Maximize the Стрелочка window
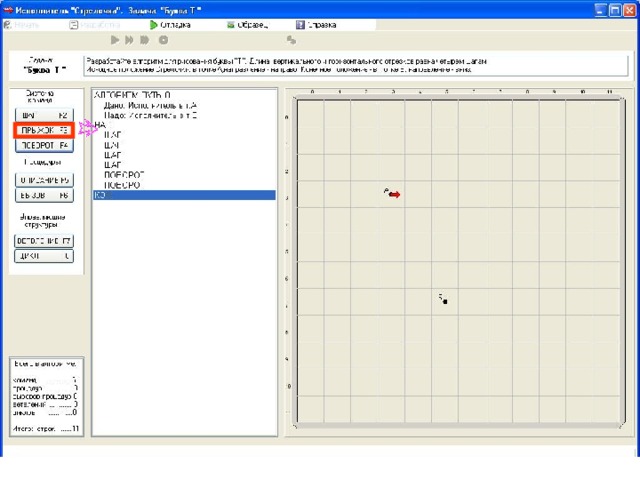 pos(615,10)
